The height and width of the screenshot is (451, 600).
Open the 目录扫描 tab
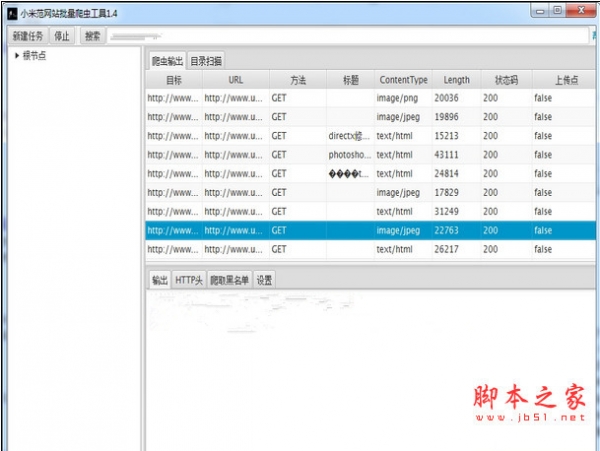point(207,60)
